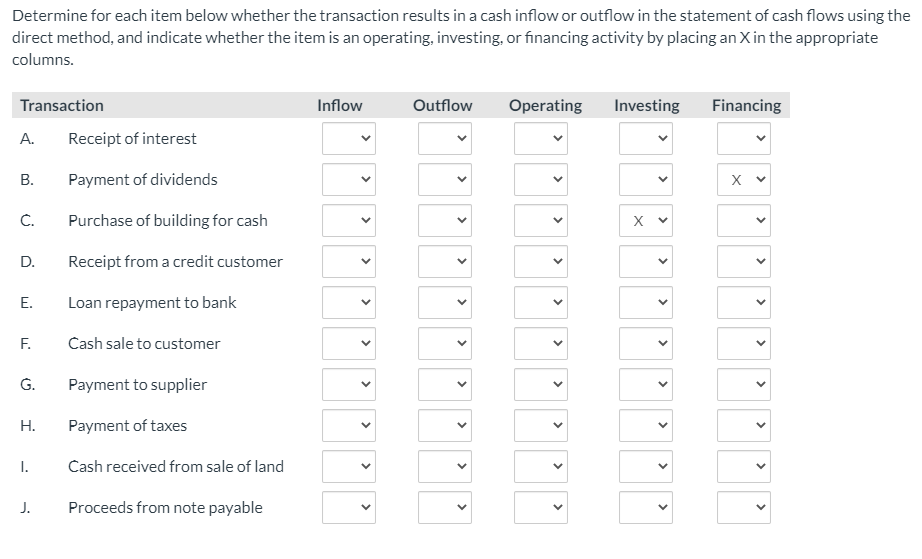This screenshot has width=922, height=559.
Task: Open Investing dropdown for Cash received from sale of land
Action: (x=645, y=467)
